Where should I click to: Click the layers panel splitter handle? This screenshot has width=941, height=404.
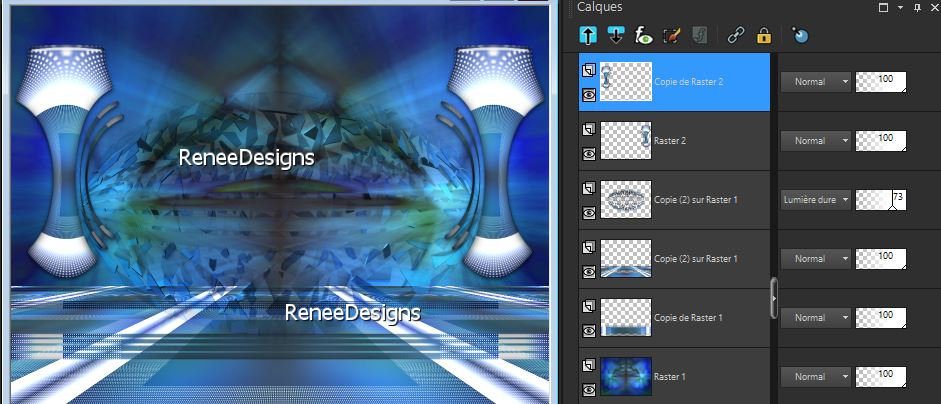coord(774,297)
